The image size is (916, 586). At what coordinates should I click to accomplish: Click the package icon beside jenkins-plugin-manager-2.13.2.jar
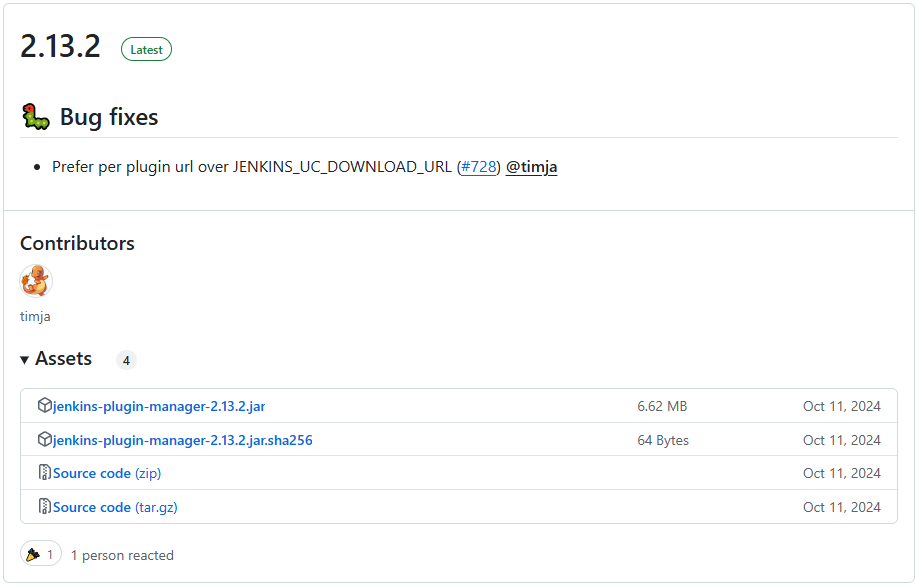(45, 405)
